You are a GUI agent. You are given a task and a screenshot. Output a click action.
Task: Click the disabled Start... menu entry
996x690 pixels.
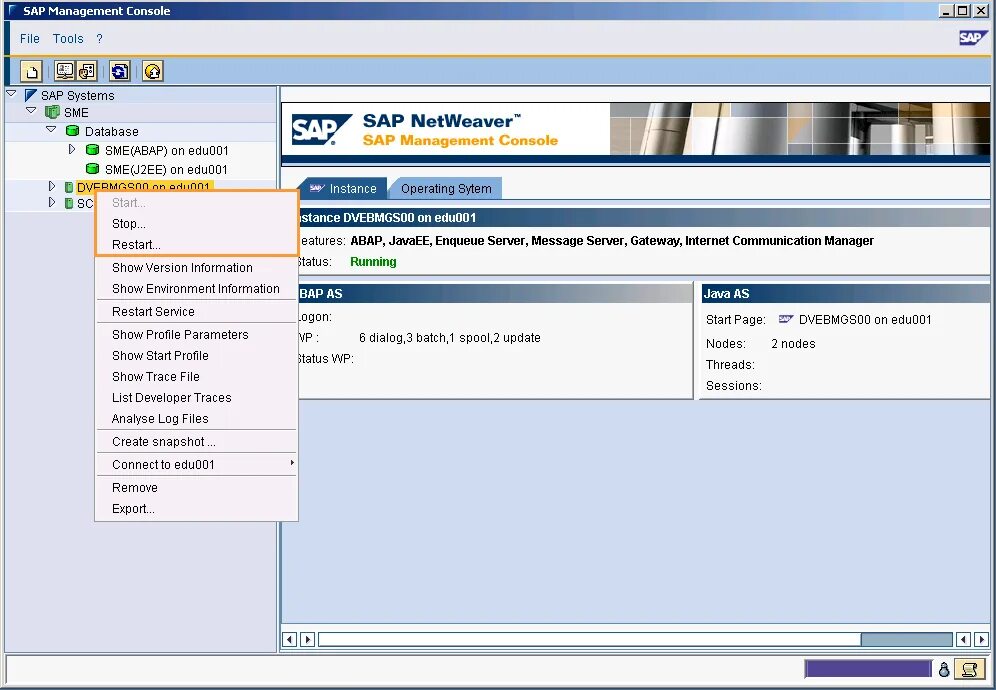pyautogui.click(x=196, y=203)
